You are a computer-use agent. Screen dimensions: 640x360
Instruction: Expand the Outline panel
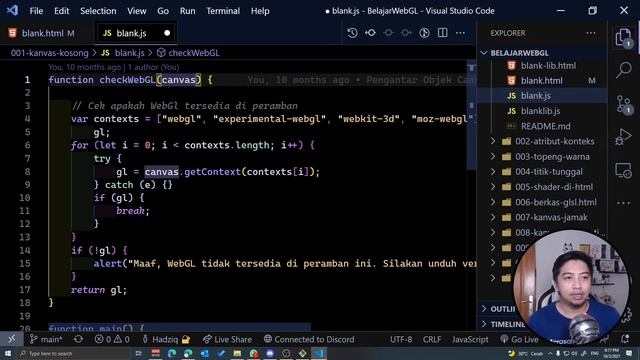499,309
